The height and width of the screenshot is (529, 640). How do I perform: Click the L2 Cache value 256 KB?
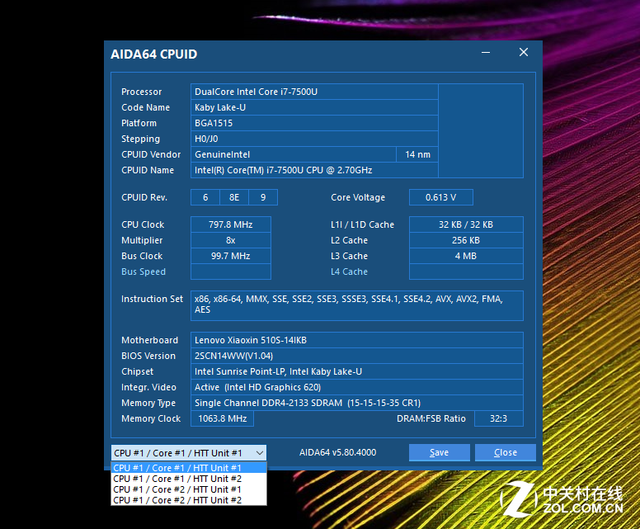click(x=466, y=240)
